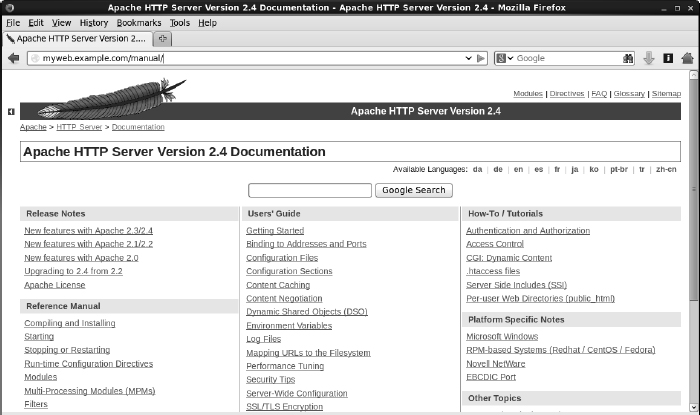Screen dimensions: 700x415
Task: Open Dynamic Shared Objects (DSO) link
Action: 307,311
